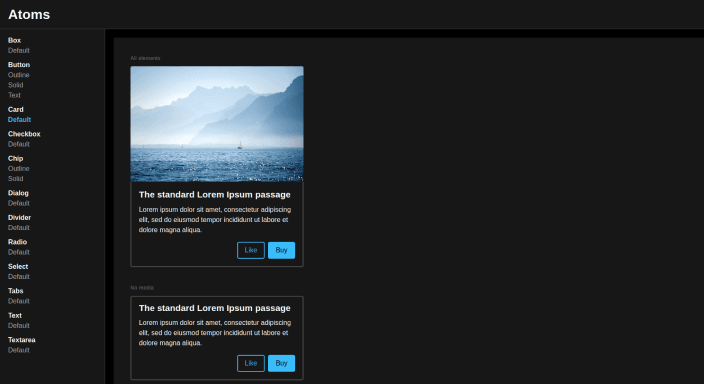This screenshot has width=704, height=384.
Task: Select Solid under Button section
Action: (15, 85)
